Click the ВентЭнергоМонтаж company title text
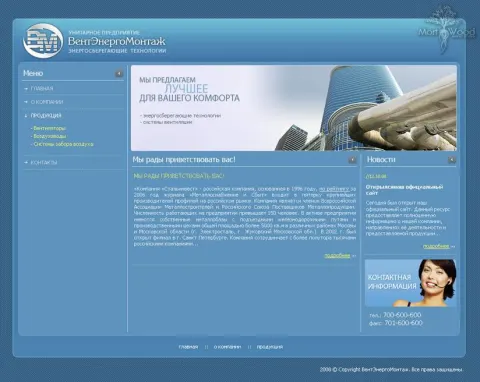The height and width of the screenshot is (382, 480). coord(117,41)
